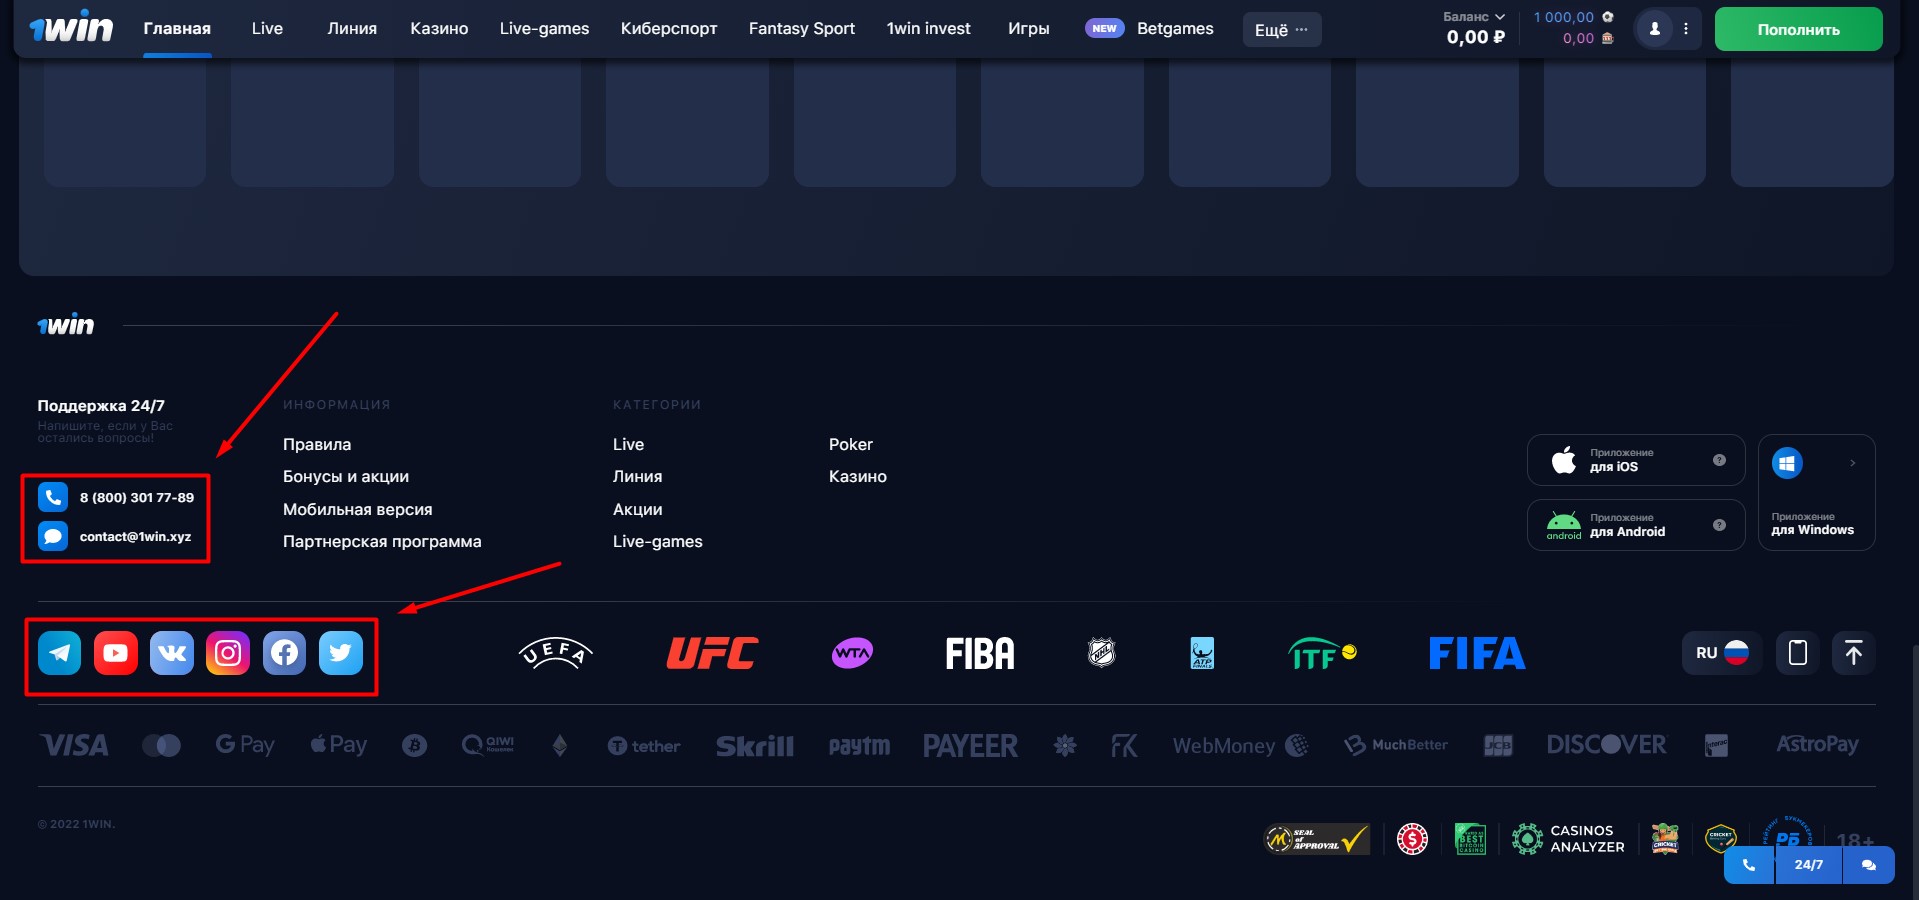Download the Android app
This screenshot has width=1919, height=900.
click(1635, 525)
